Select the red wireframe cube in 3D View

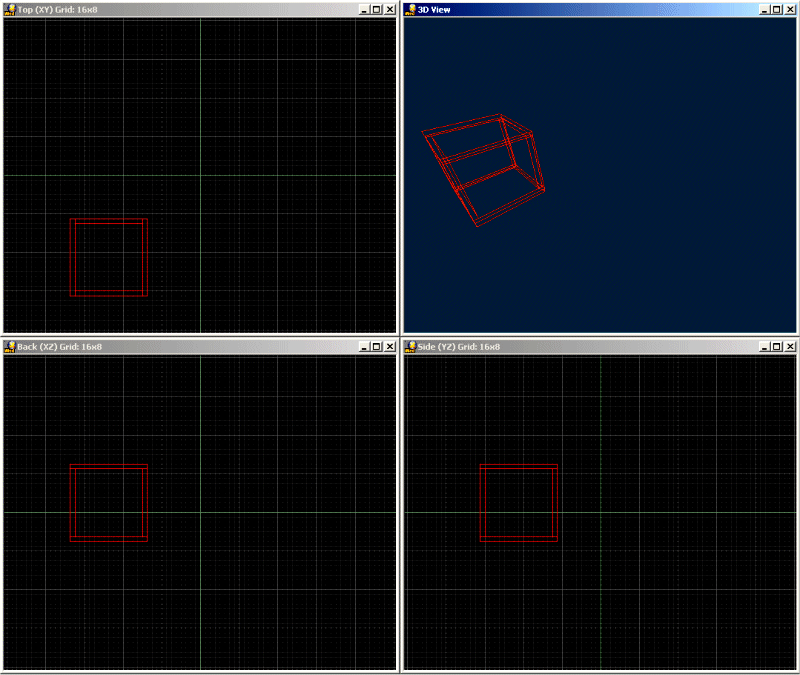click(483, 170)
